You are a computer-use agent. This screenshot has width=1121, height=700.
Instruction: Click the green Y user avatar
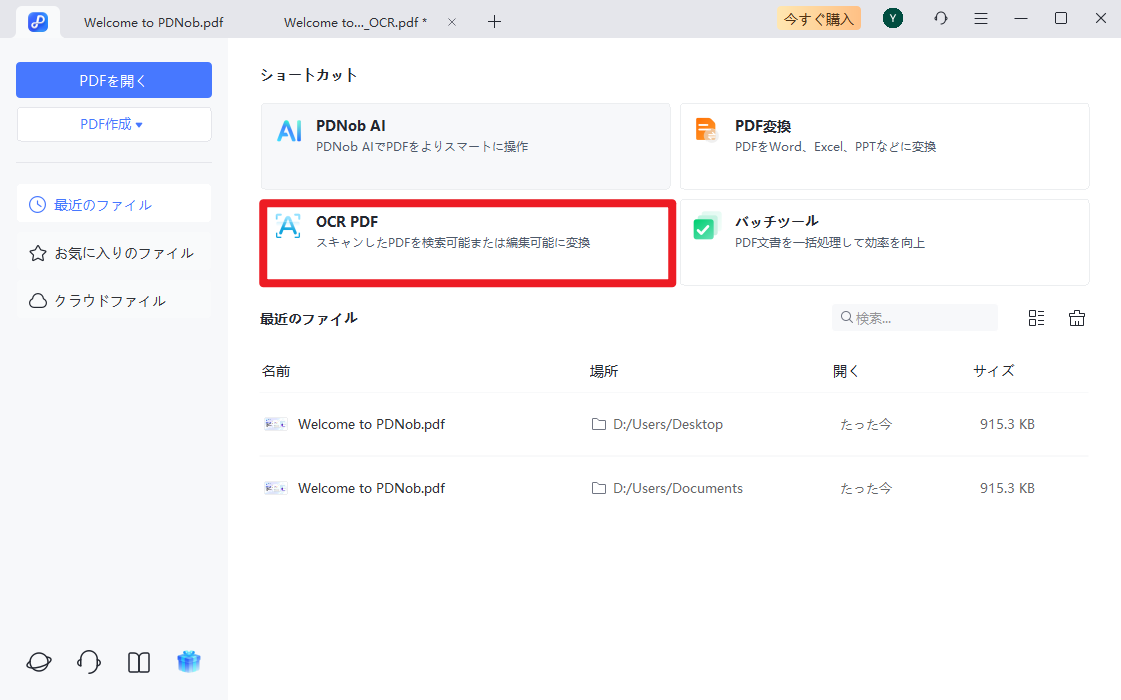tap(893, 18)
